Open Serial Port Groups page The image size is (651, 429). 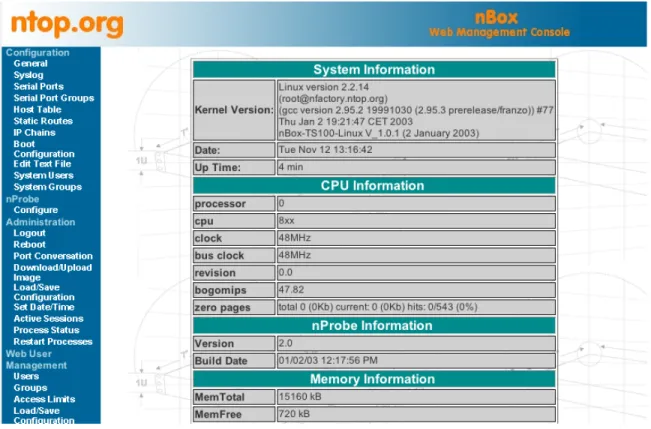(x=54, y=98)
